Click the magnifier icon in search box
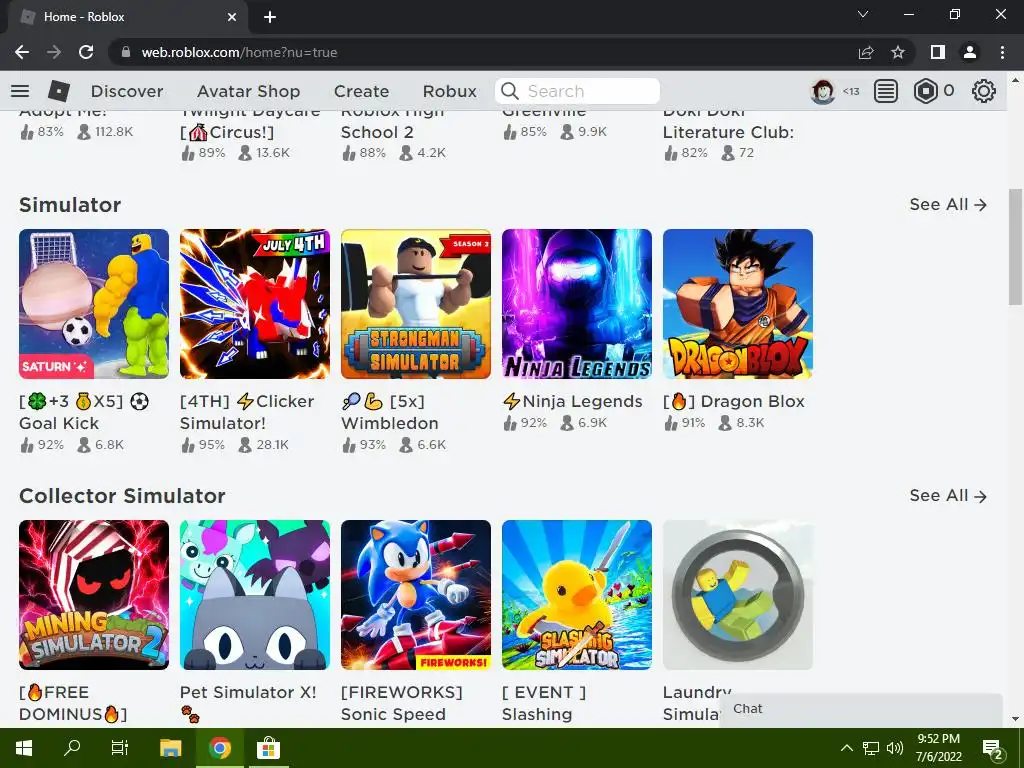Viewport: 1024px width, 768px height. (x=510, y=91)
